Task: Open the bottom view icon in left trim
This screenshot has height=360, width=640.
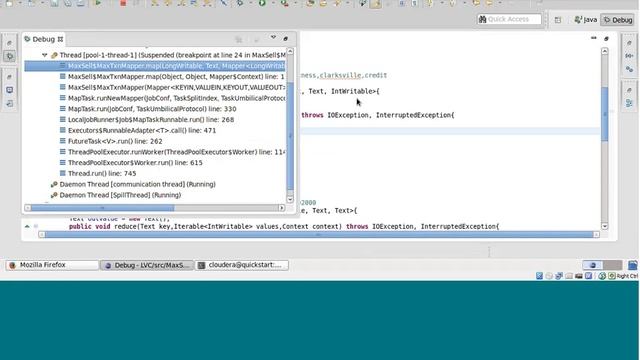Action: click(9, 104)
